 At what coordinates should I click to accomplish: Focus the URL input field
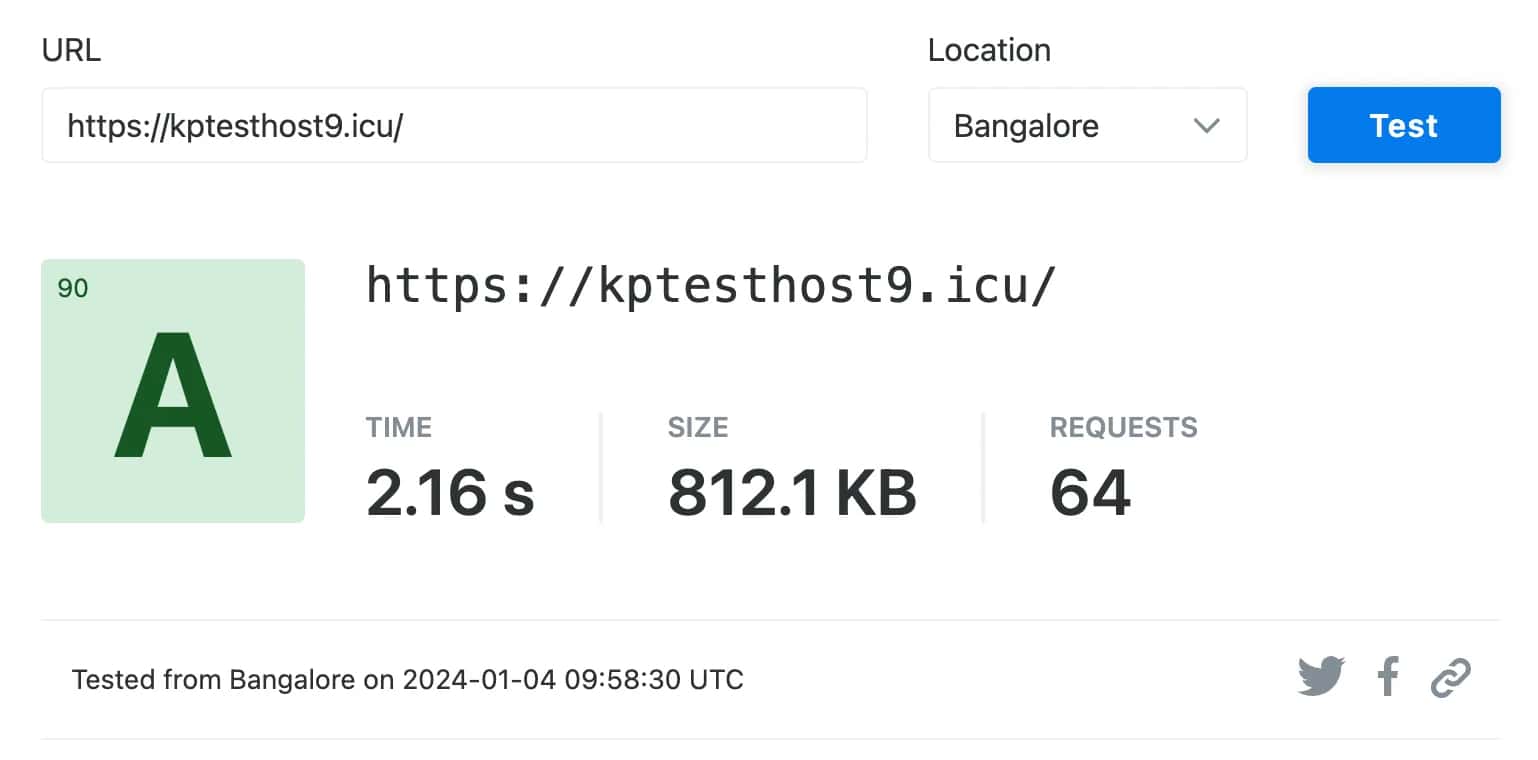[453, 126]
